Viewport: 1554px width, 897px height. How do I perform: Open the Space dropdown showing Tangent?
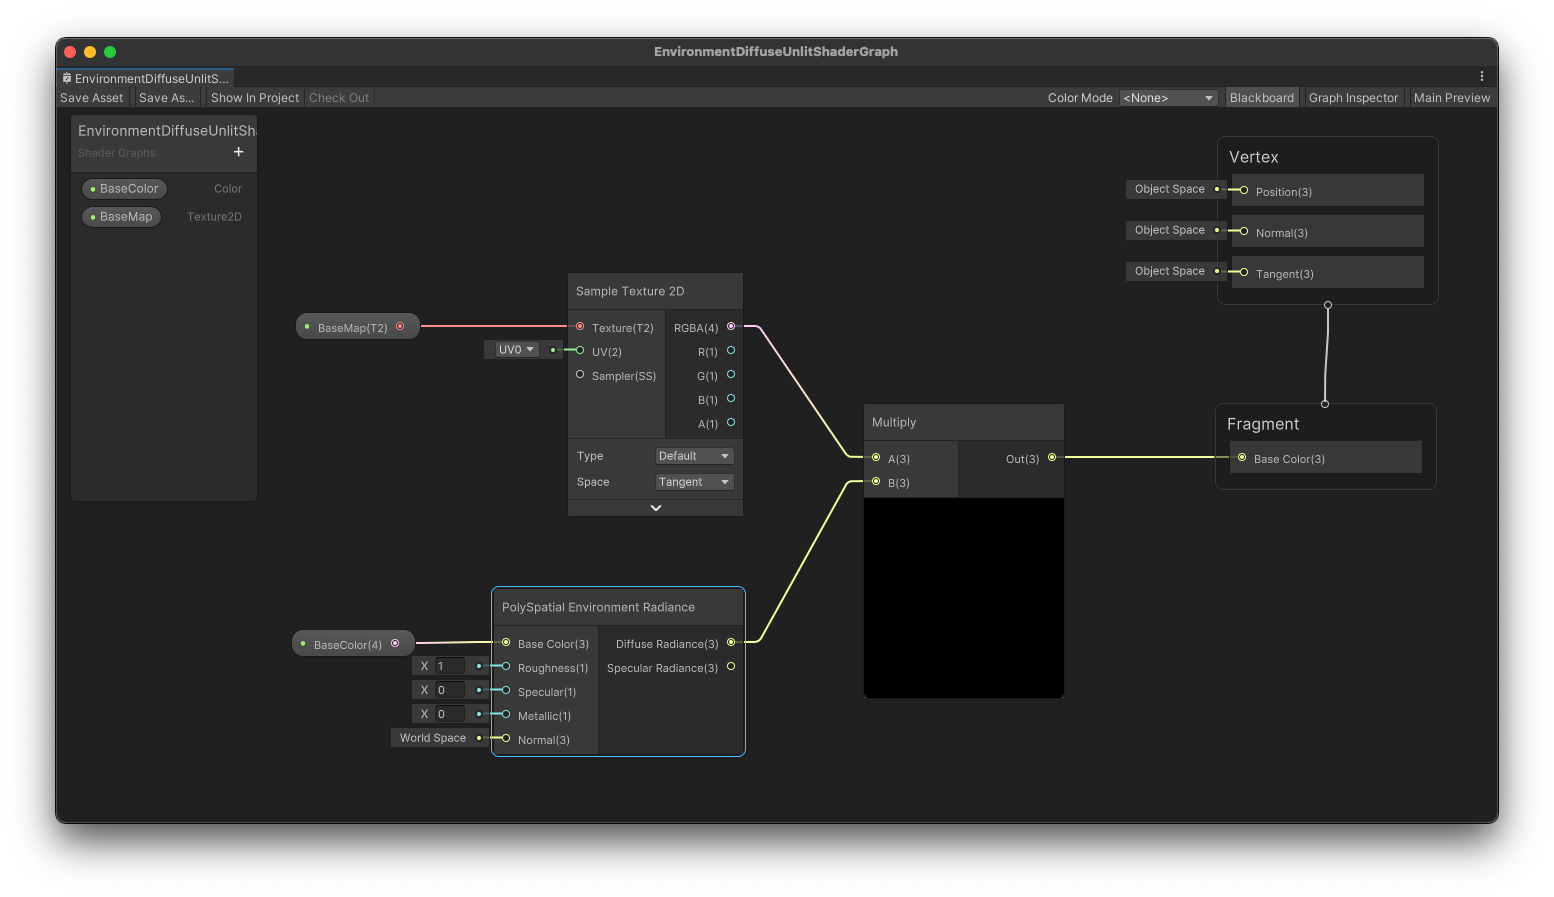click(694, 482)
